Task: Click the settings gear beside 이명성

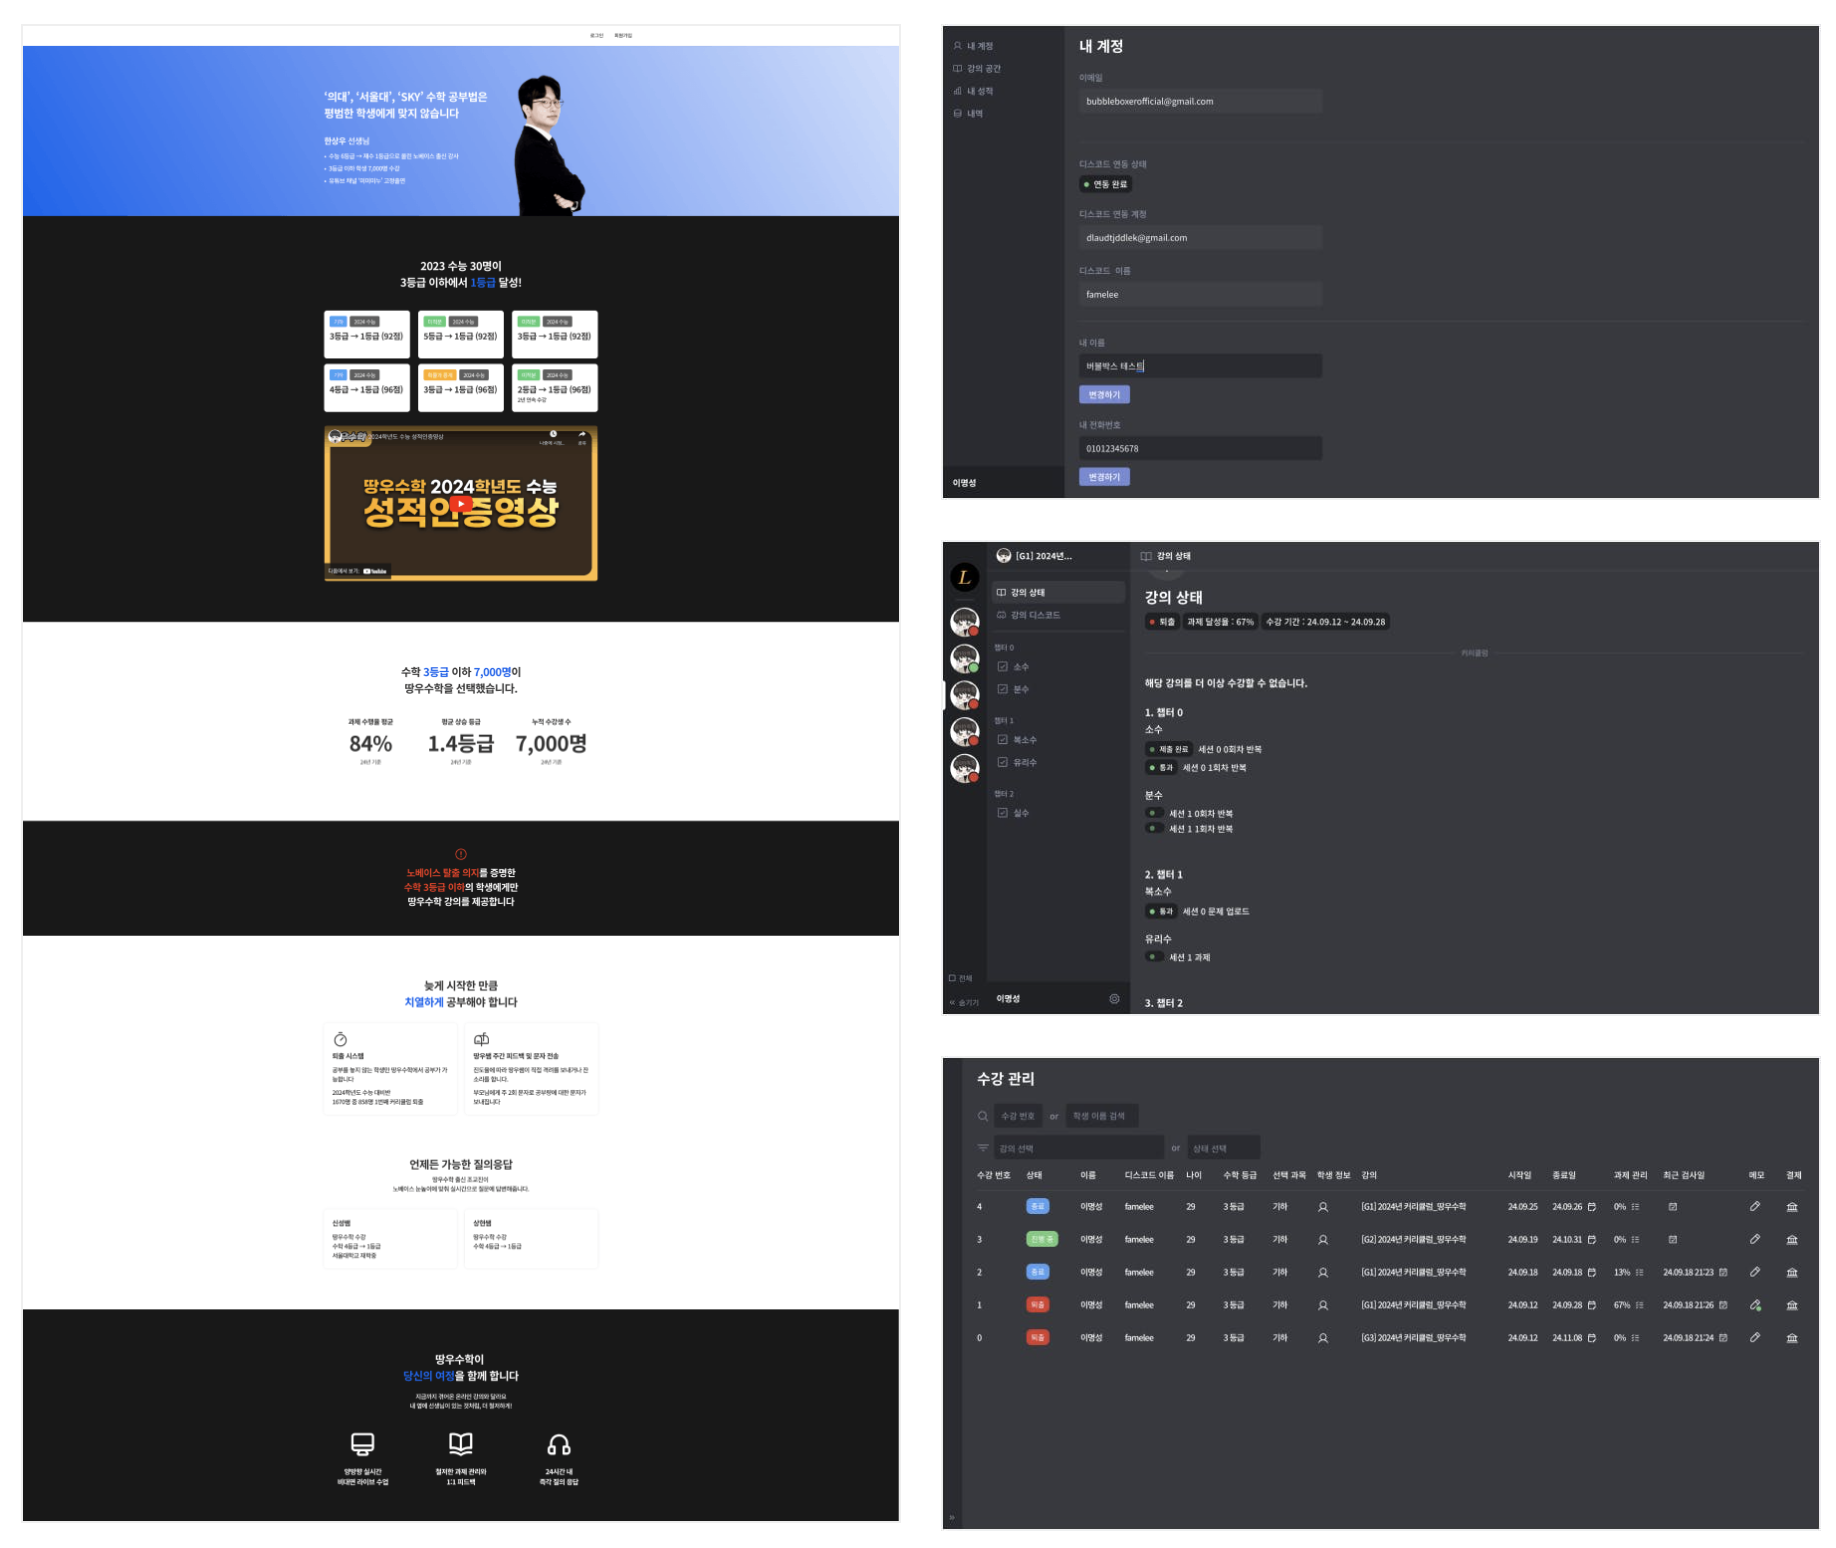Action: point(1114,999)
